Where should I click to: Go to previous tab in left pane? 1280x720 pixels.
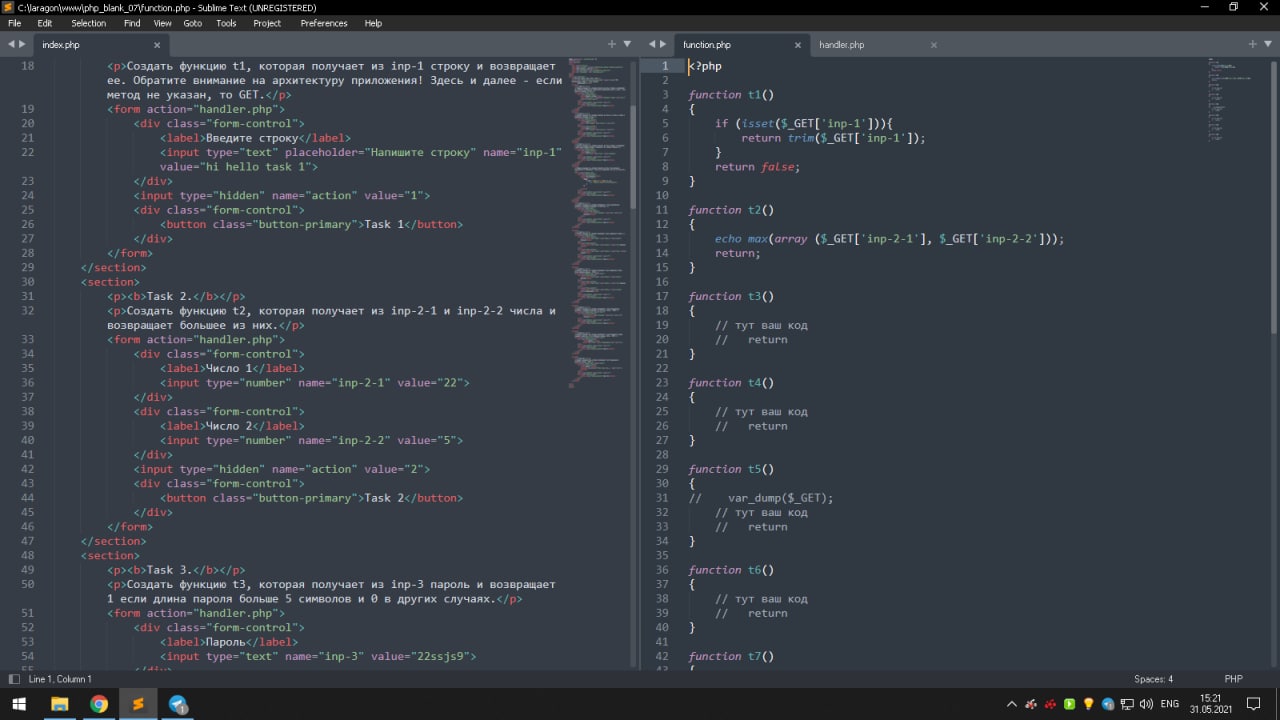click(11, 44)
